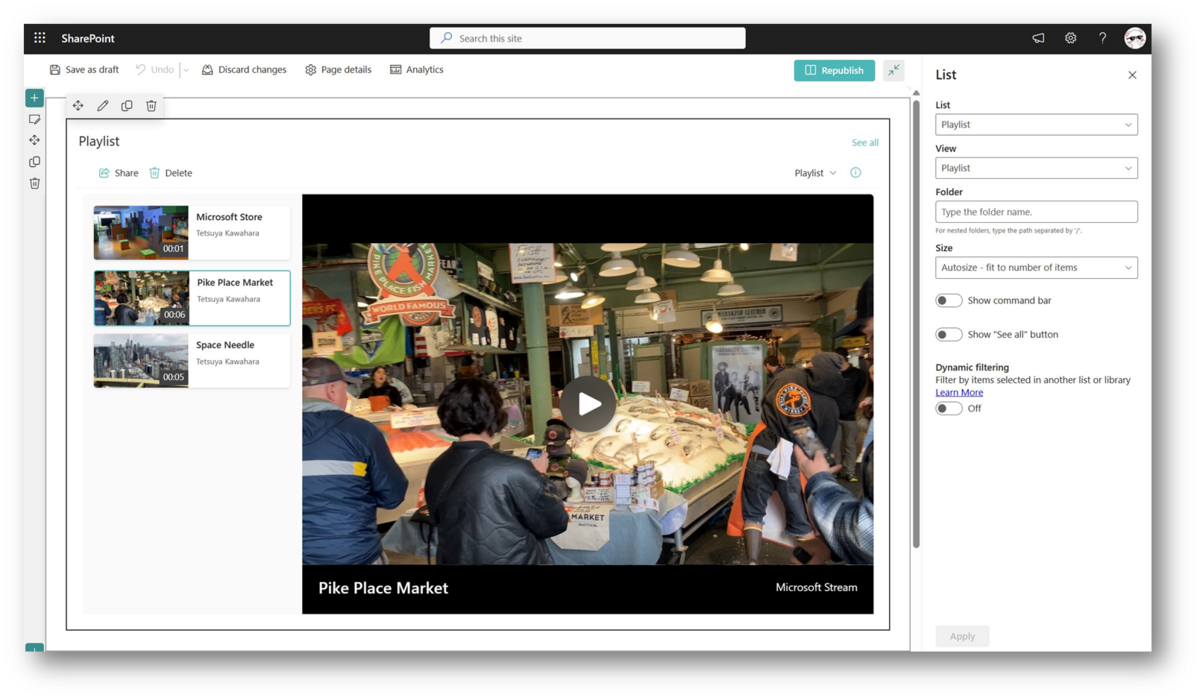Open the Learn More link
Screen dimensions: 1200x700
click(x=959, y=392)
